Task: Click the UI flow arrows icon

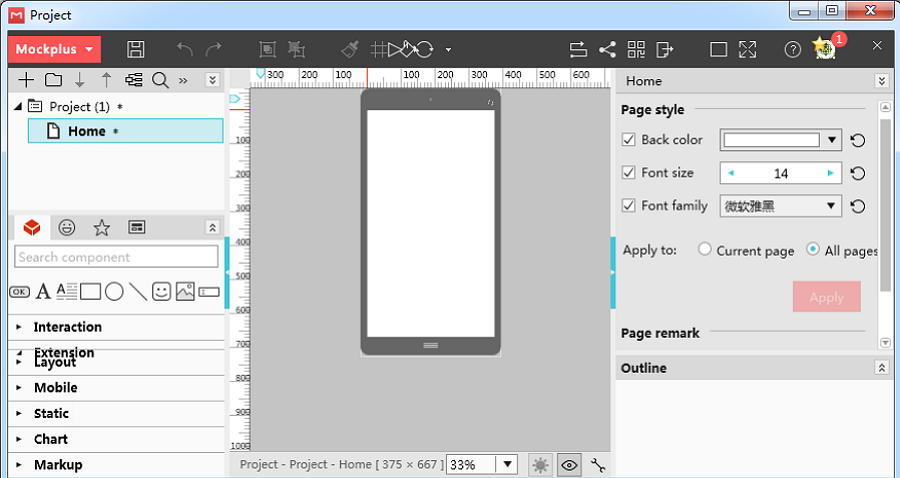Action: point(578,49)
